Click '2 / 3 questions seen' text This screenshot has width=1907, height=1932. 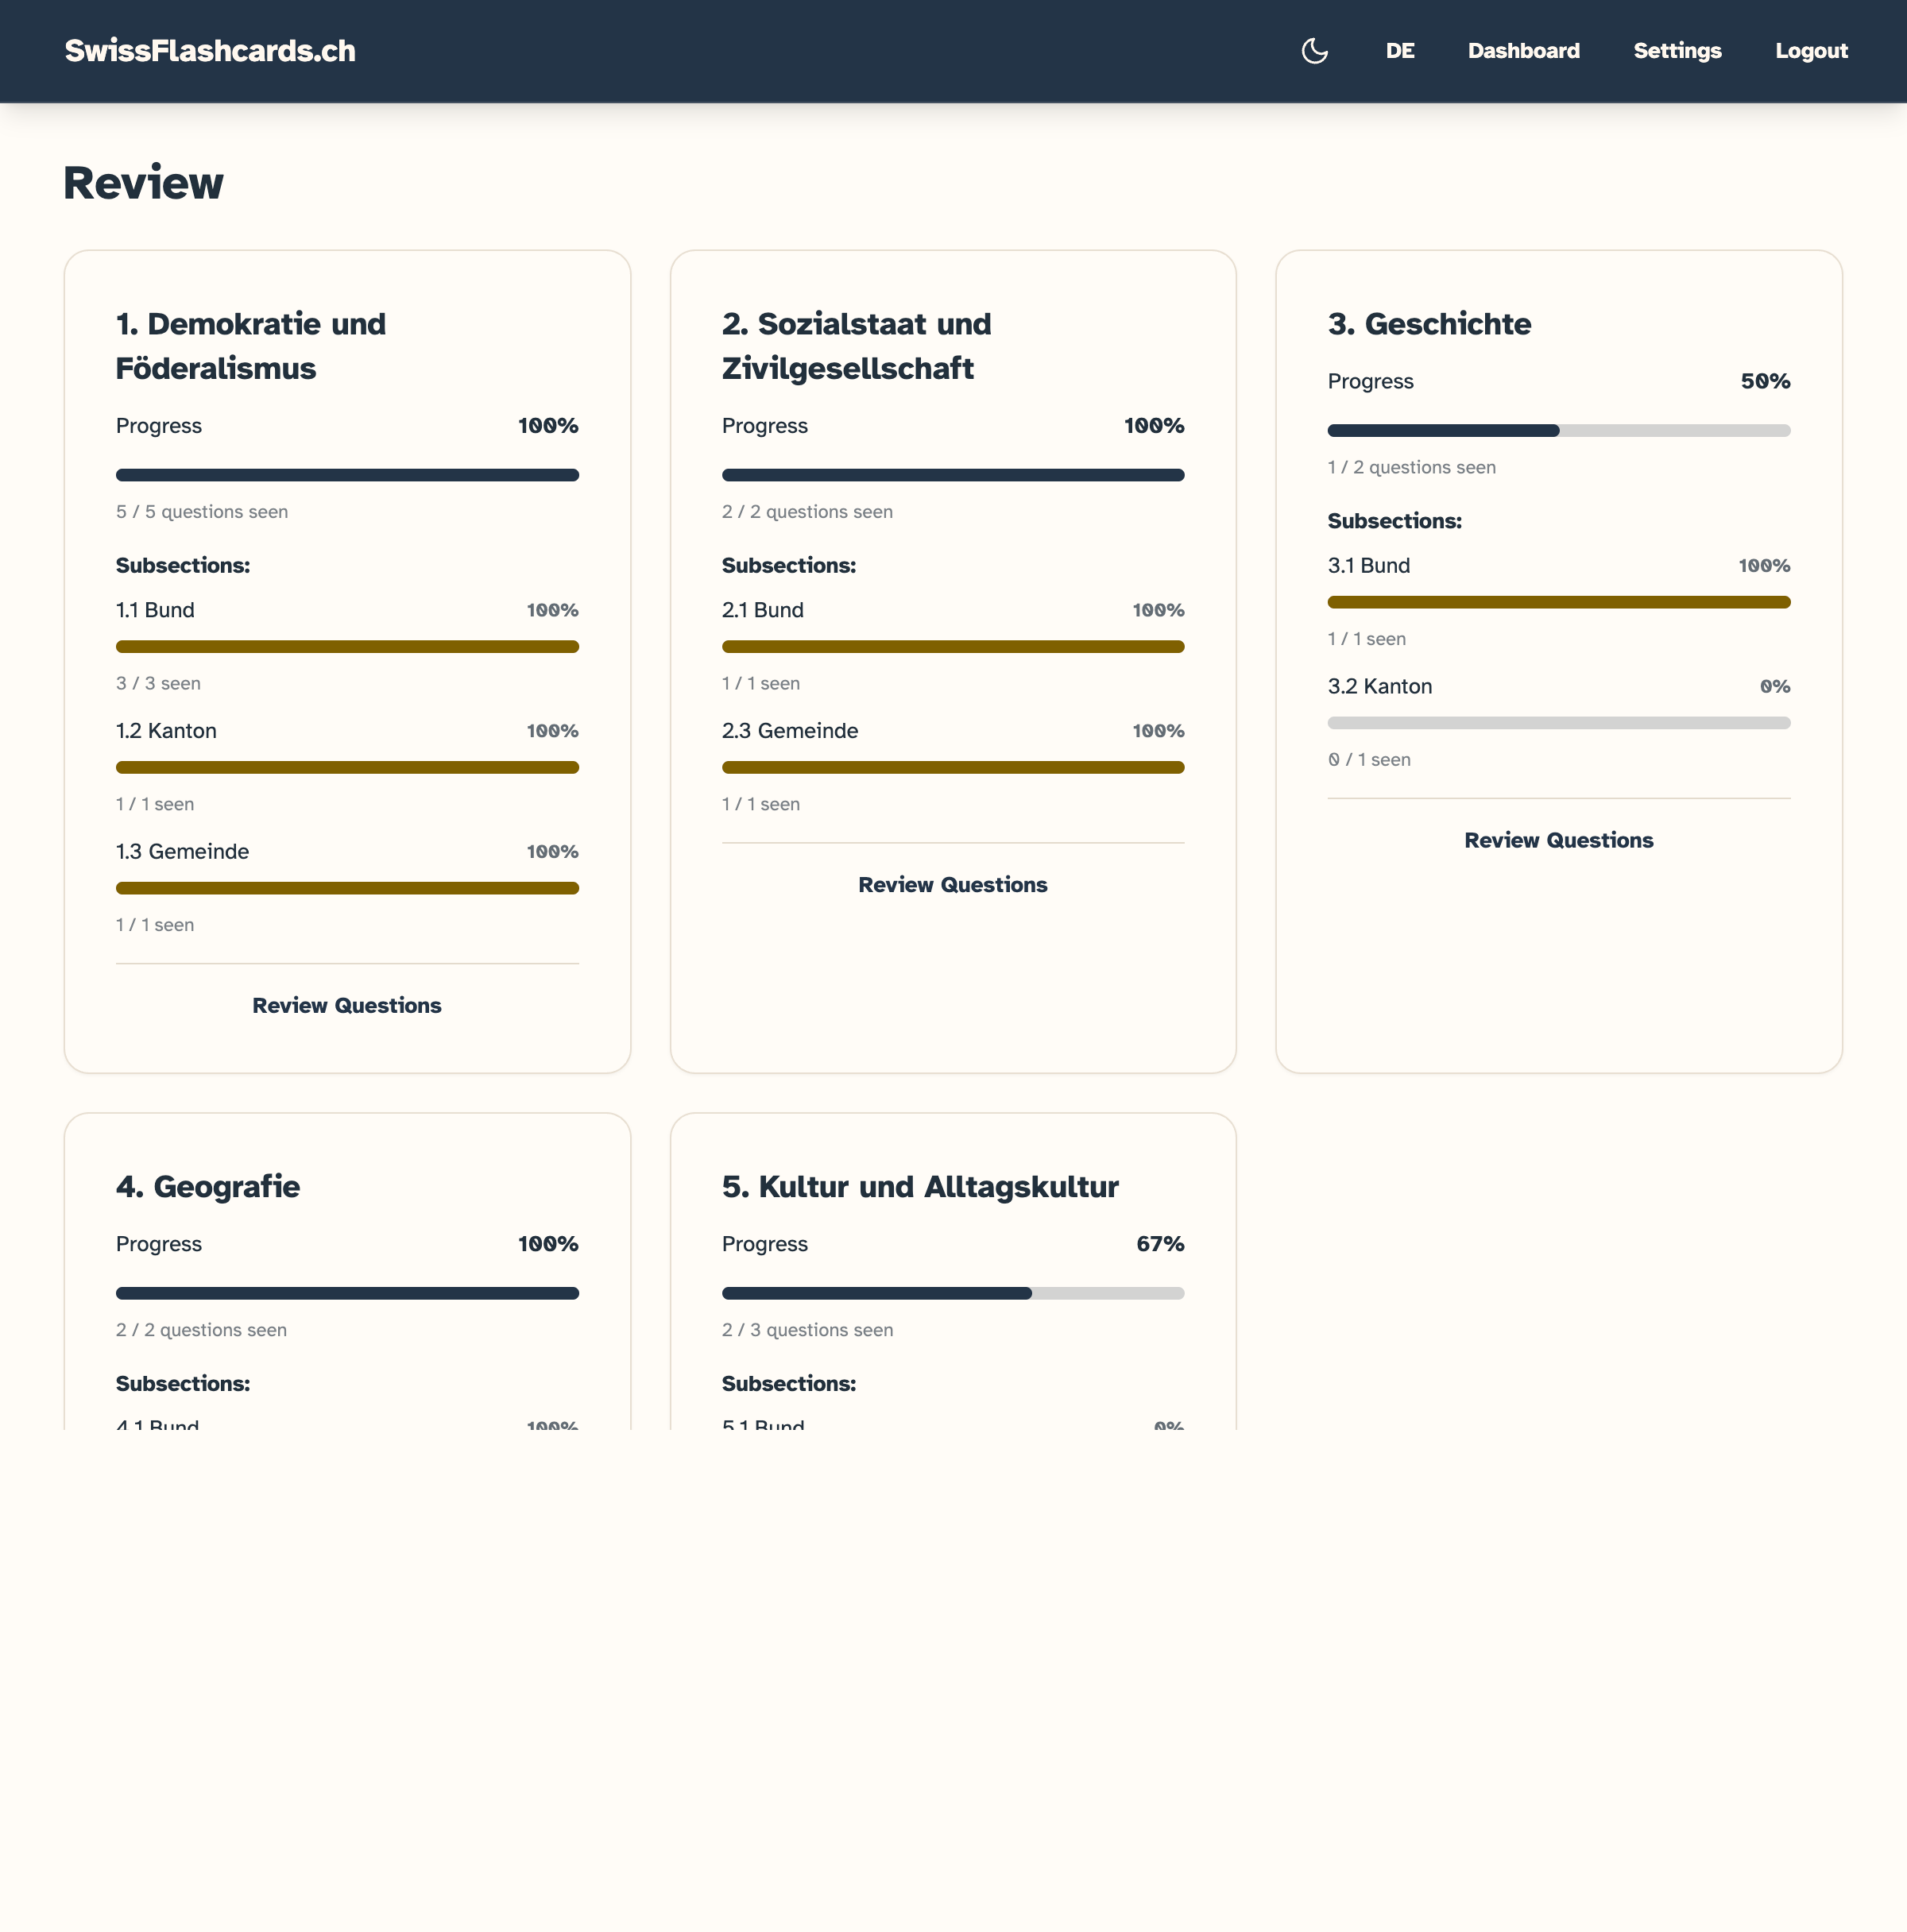click(807, 1330)
